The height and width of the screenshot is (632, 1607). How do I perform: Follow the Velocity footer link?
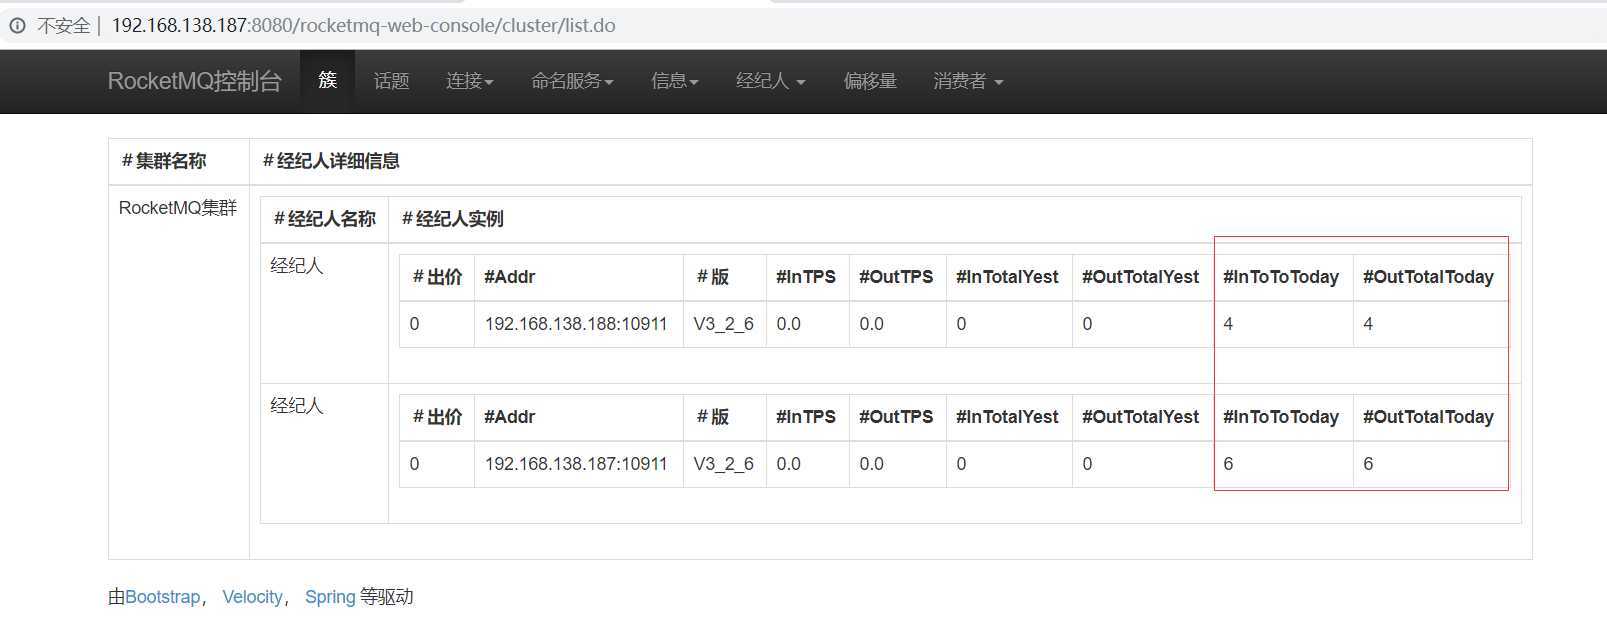[253, 597]
